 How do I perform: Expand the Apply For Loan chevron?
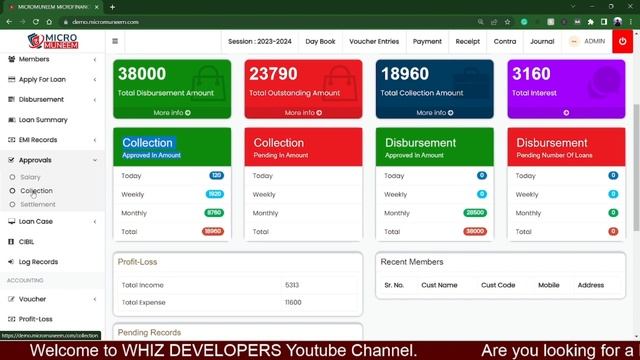pyautogui.click(x=95, y=80)
